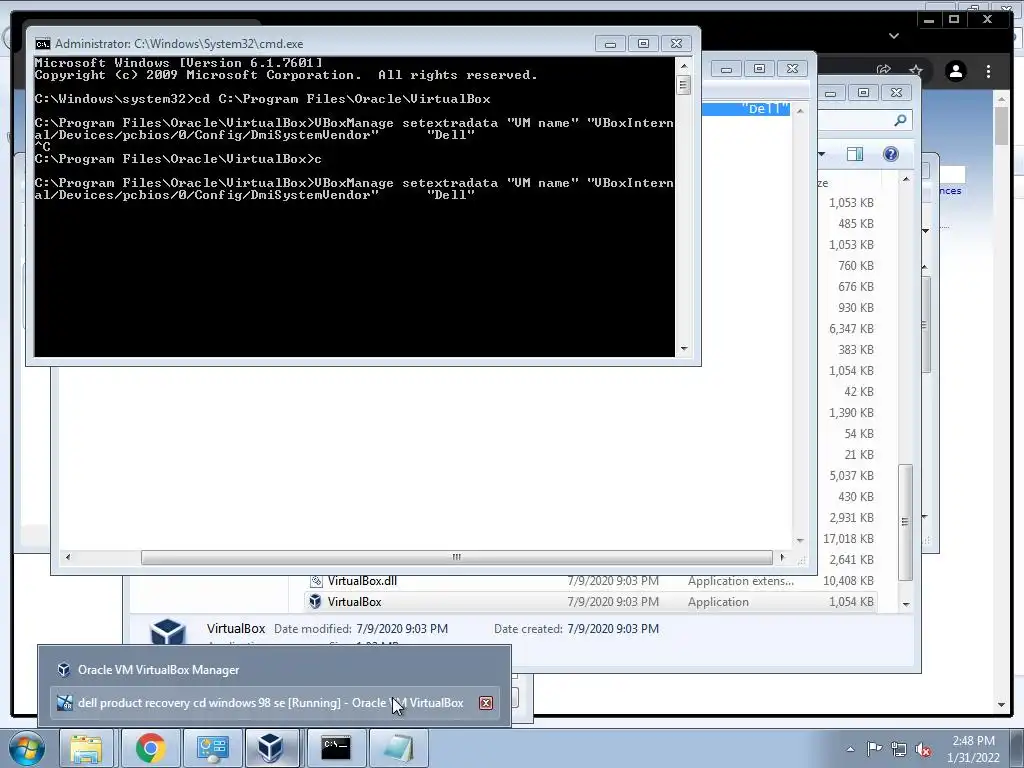Close the running VM from the taskbar preview
The width and height of the screenshot is (1024, 768).
[x=486, y=703]
